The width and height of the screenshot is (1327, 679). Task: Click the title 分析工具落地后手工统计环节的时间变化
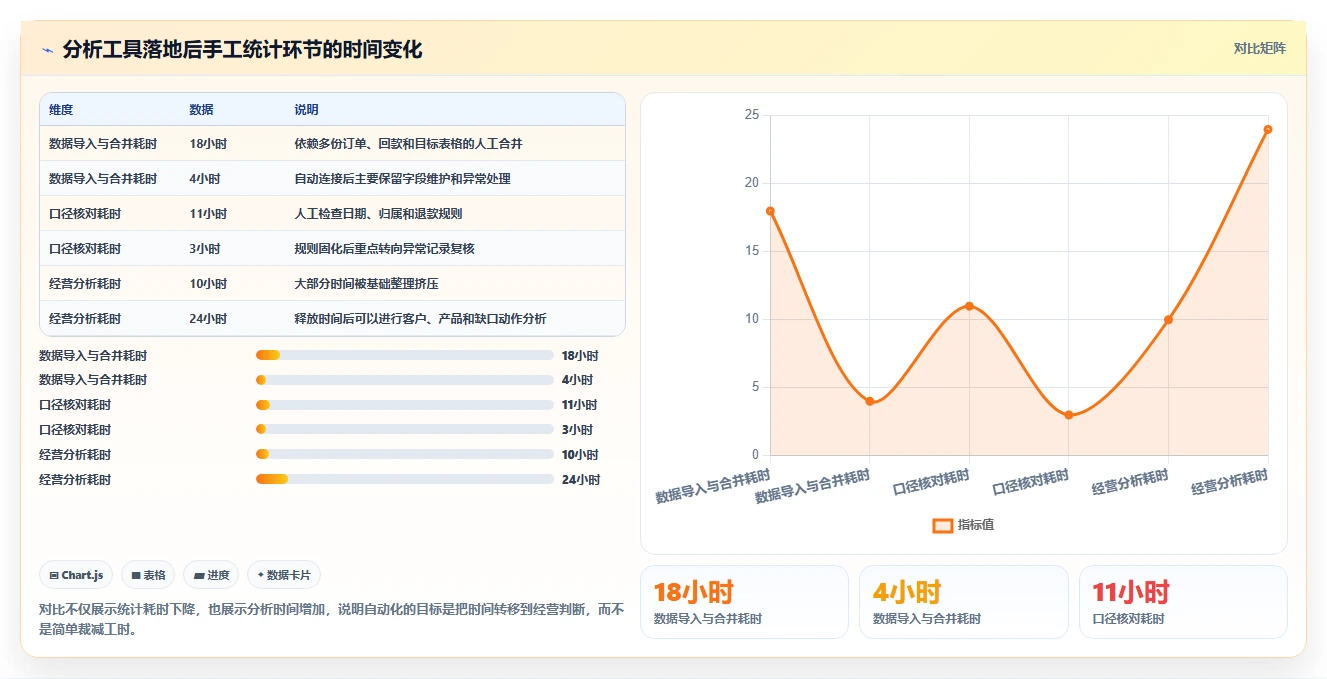(242, 49)
